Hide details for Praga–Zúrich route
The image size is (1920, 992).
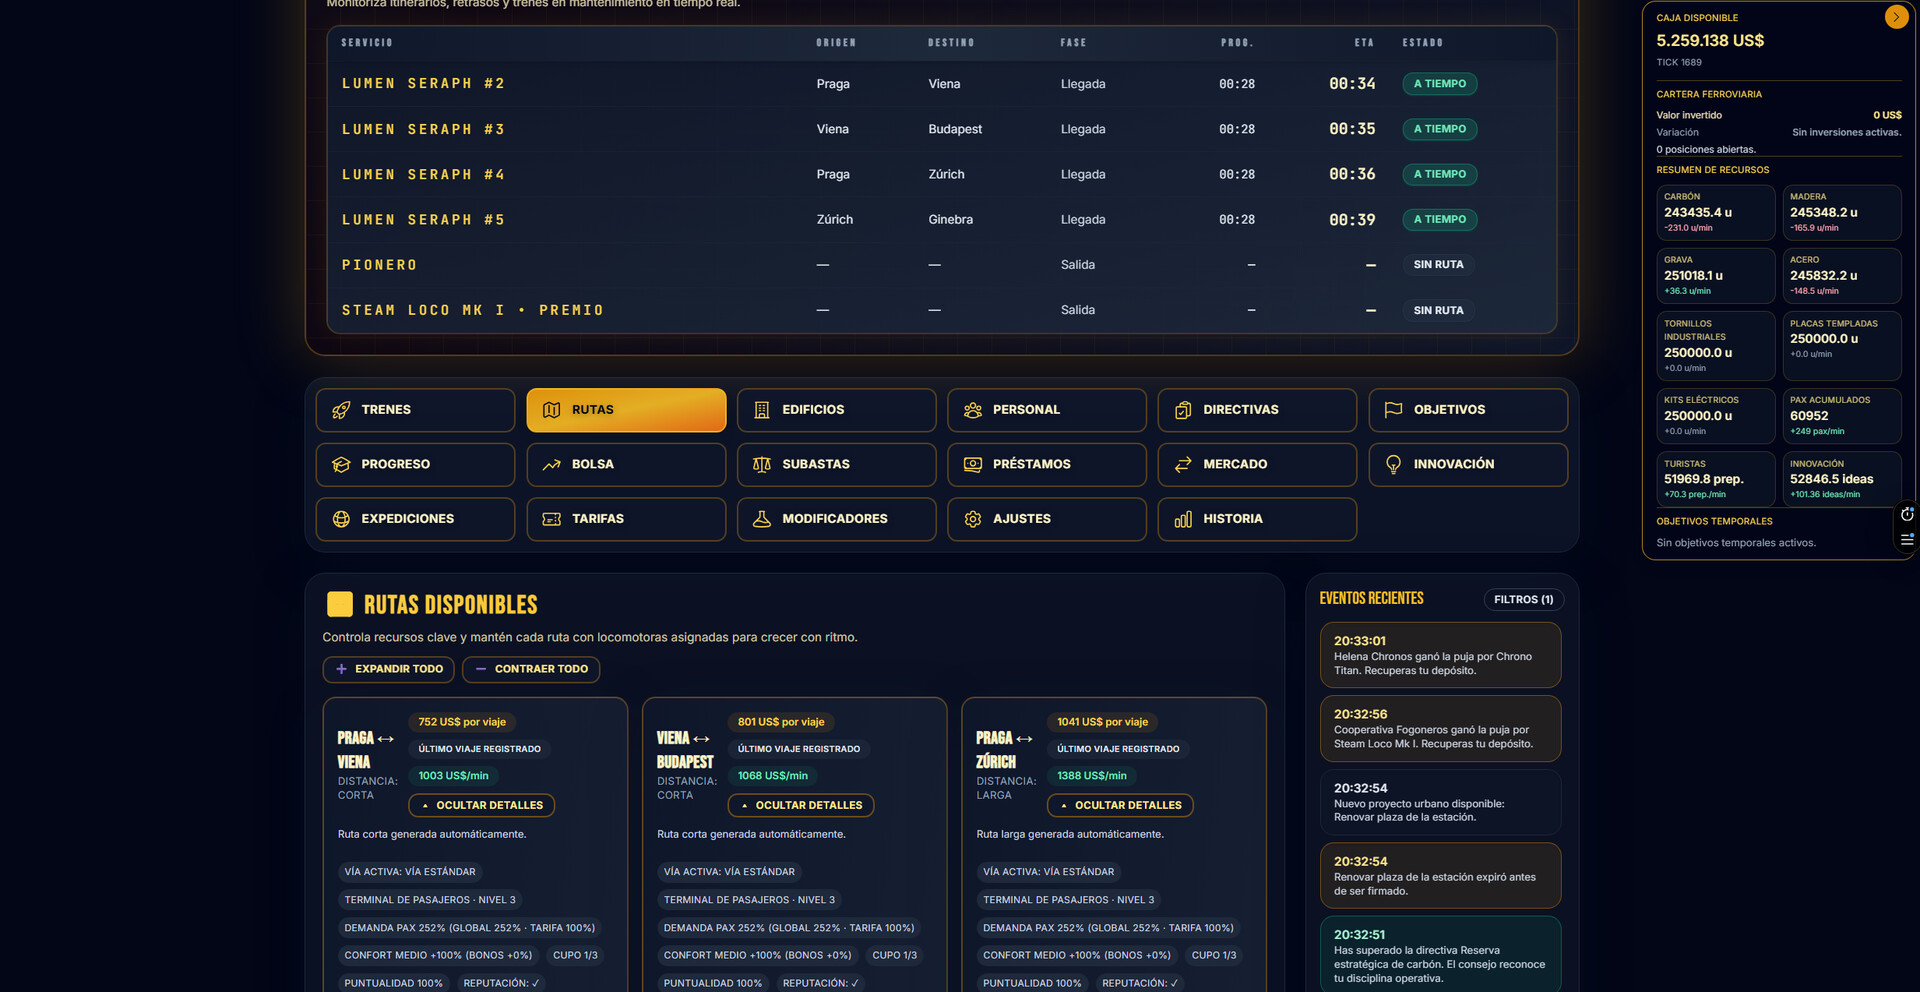(1120, 805)
